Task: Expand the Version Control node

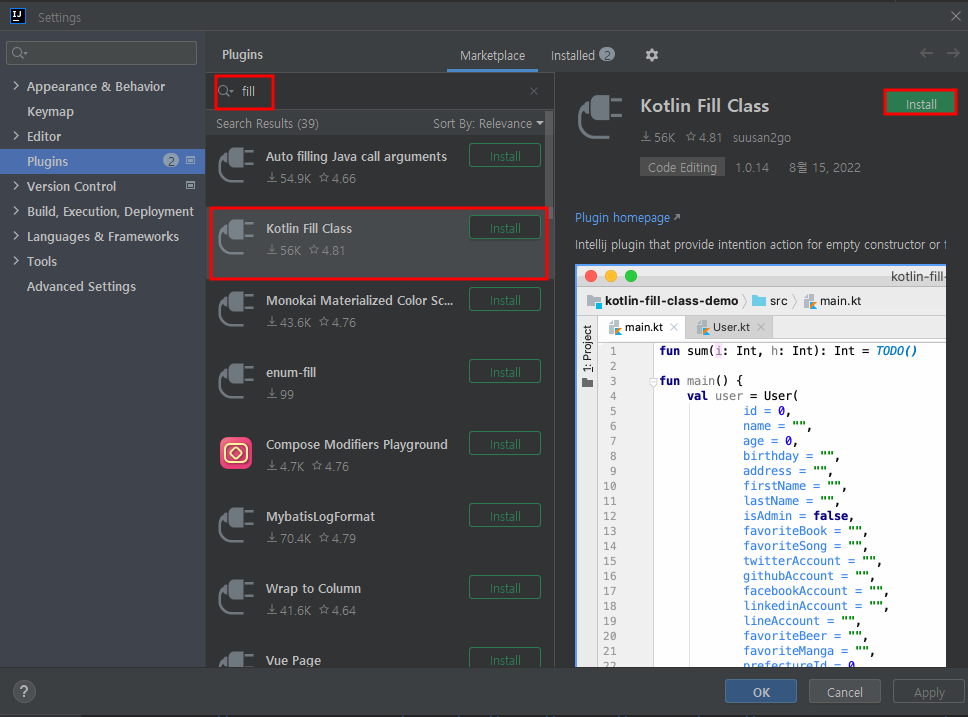Action: point(16,186)
